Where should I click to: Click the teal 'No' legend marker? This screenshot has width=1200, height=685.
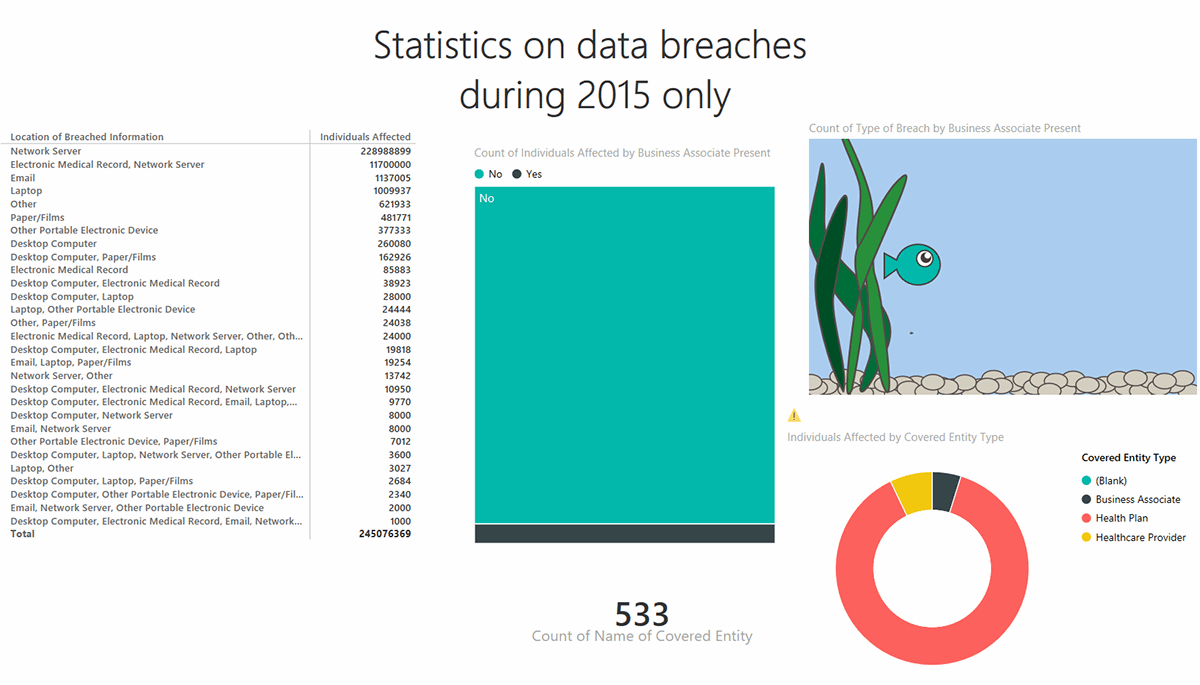pos(479,174)
